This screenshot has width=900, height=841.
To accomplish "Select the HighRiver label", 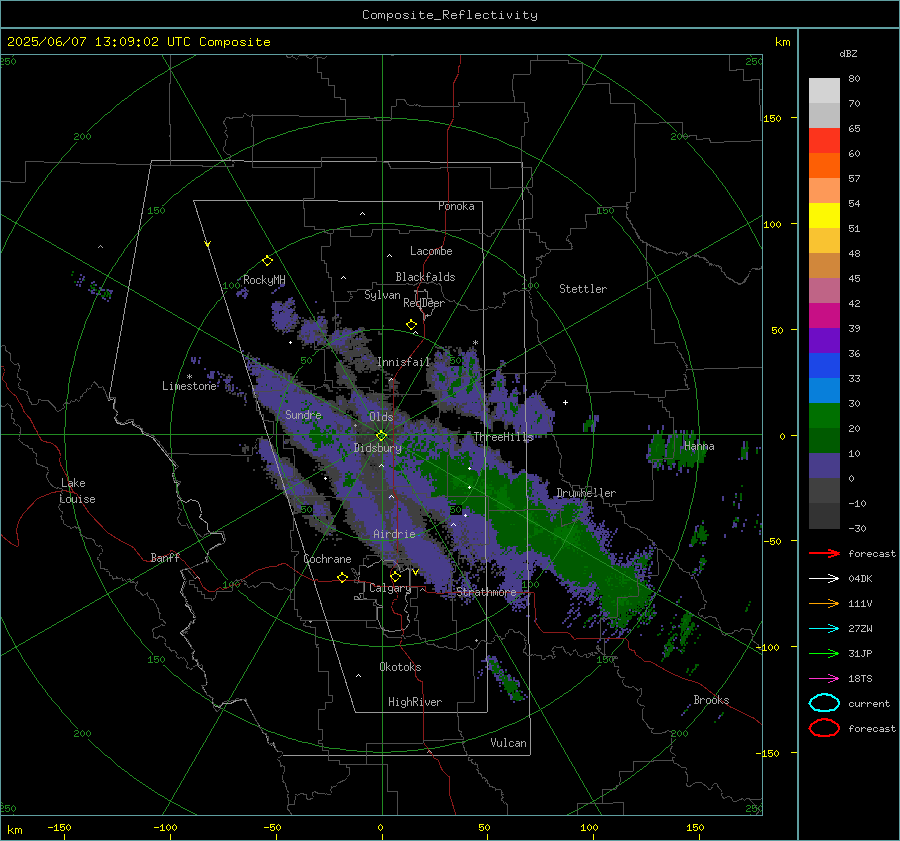I will (x=415, y=702).
